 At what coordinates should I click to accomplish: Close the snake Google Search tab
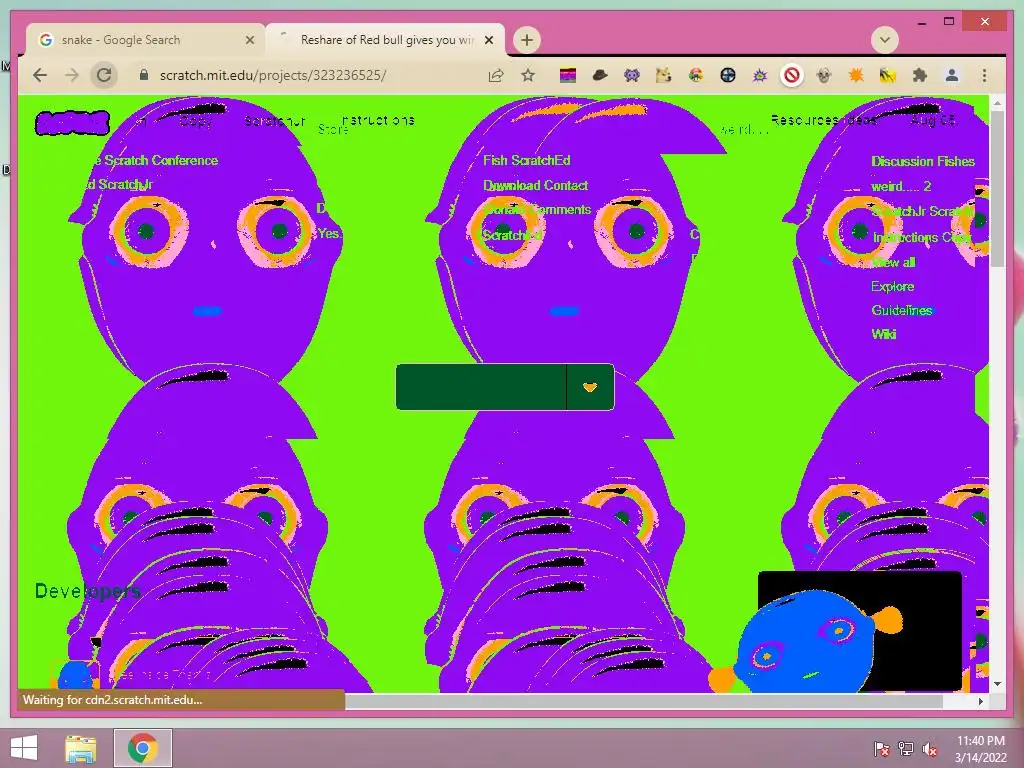(x=249, y=40)
